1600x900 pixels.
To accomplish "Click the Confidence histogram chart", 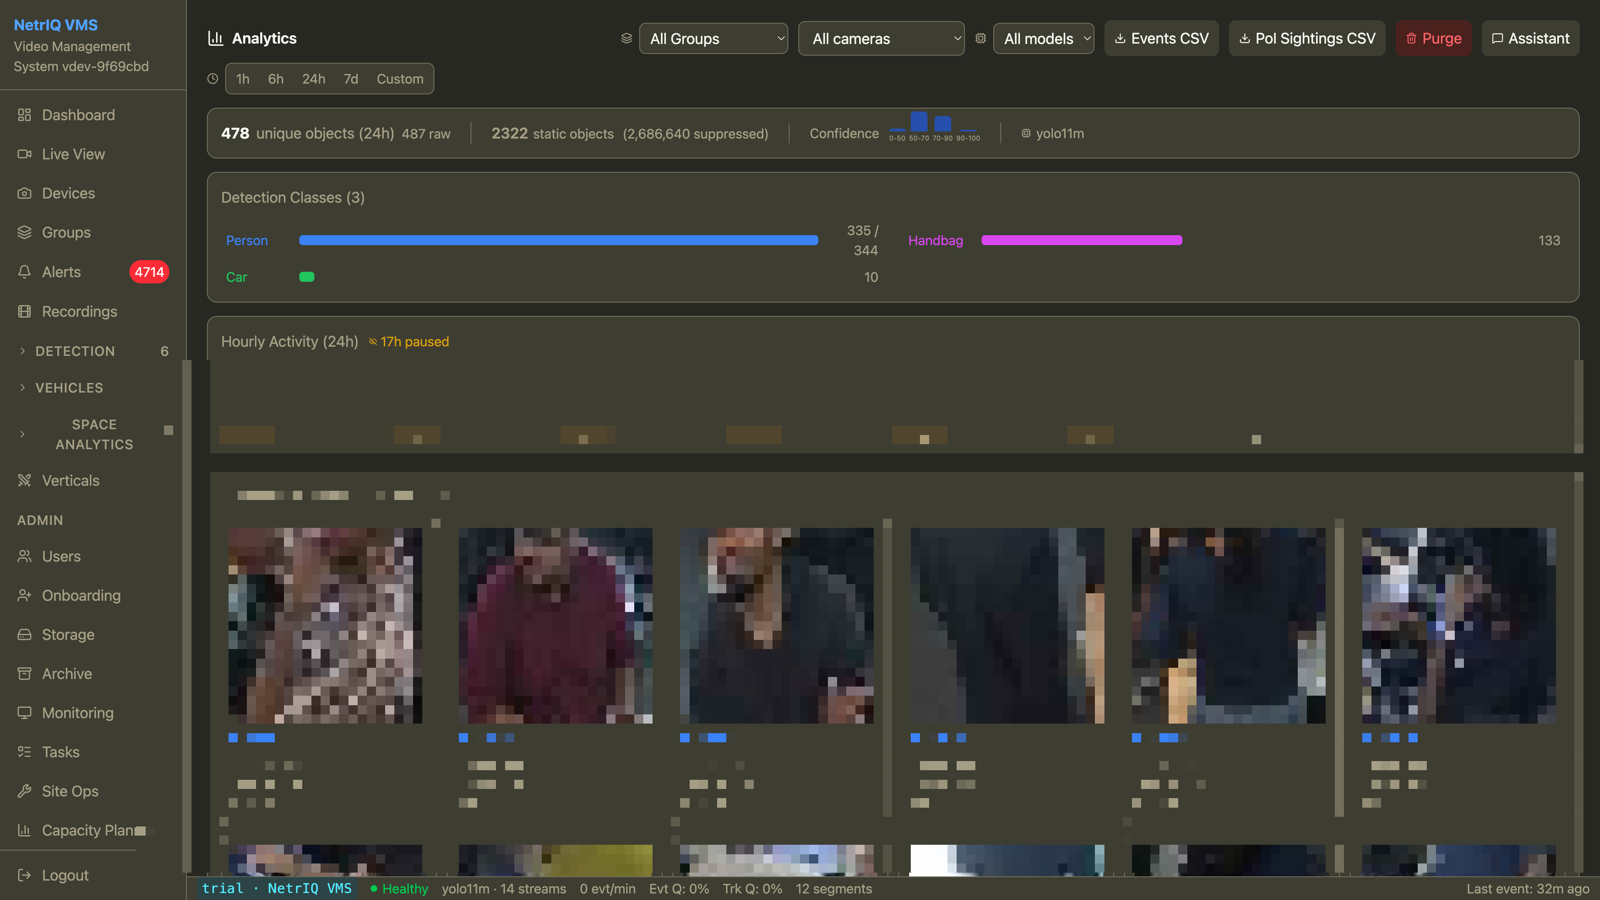I will click(x=934, y=127).
